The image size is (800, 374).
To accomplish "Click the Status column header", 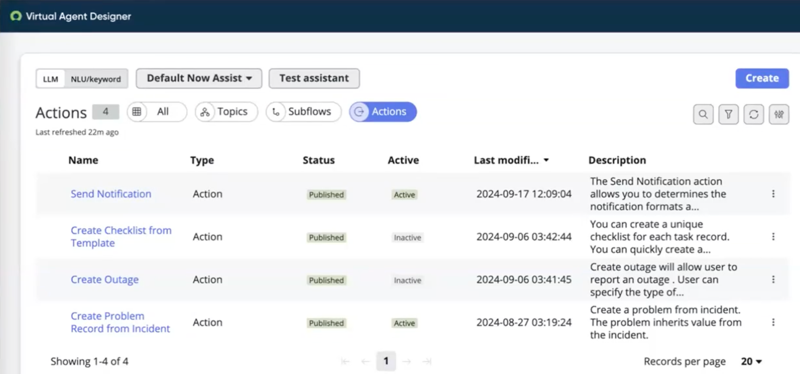I will click(319, 160).
